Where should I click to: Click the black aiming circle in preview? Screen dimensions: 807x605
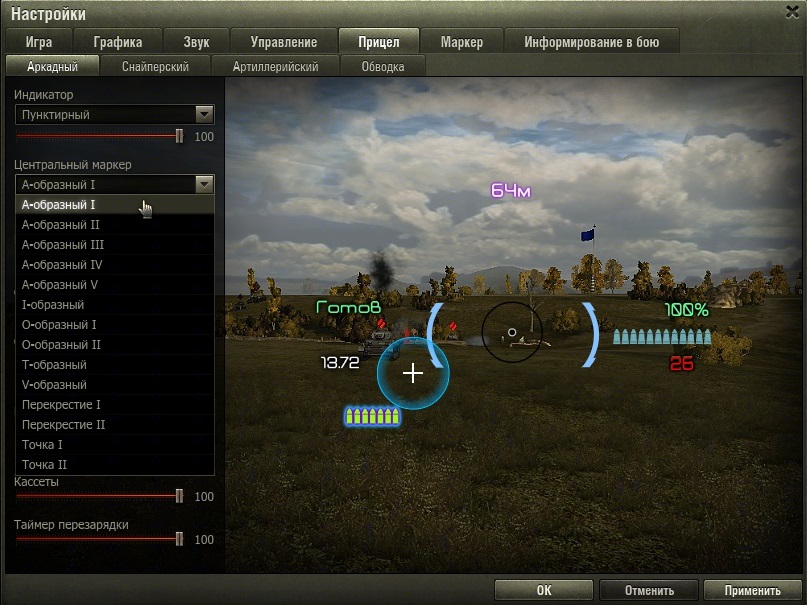512,332
